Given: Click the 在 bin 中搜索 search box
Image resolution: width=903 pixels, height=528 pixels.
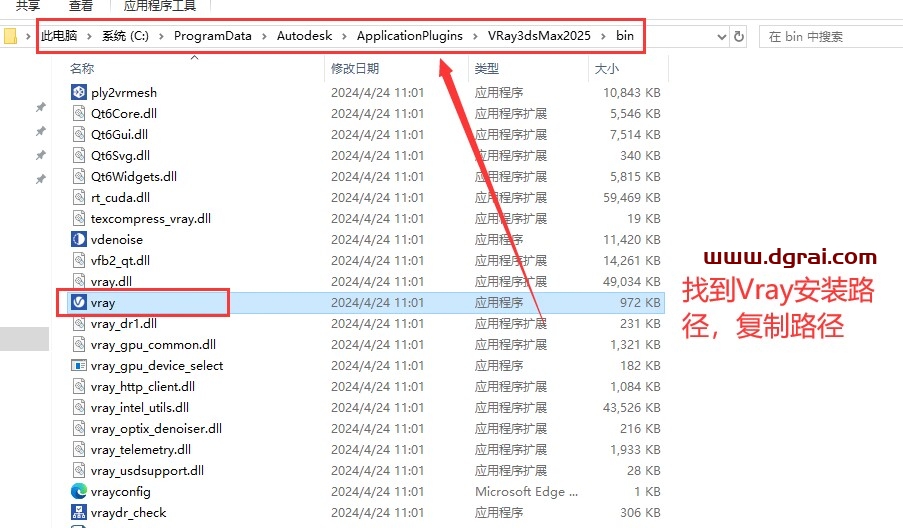Looking at the screenshot, I should pyautogui.click(x=831, y=37).
